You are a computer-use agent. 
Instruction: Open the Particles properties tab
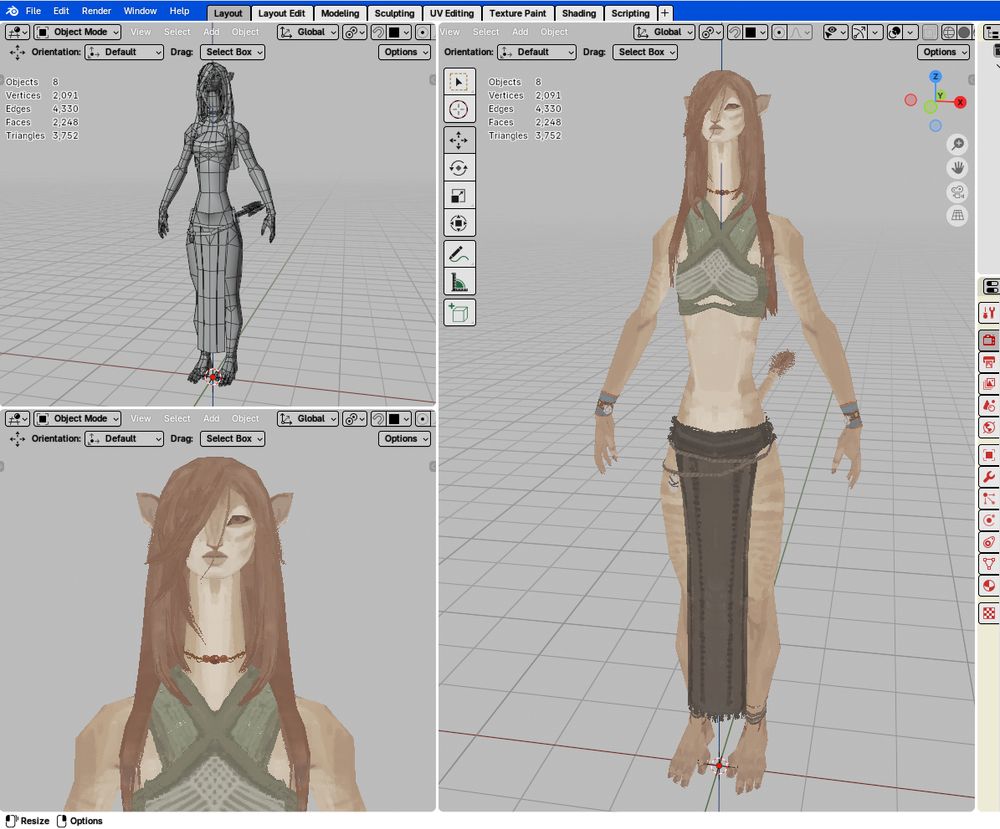989,498
